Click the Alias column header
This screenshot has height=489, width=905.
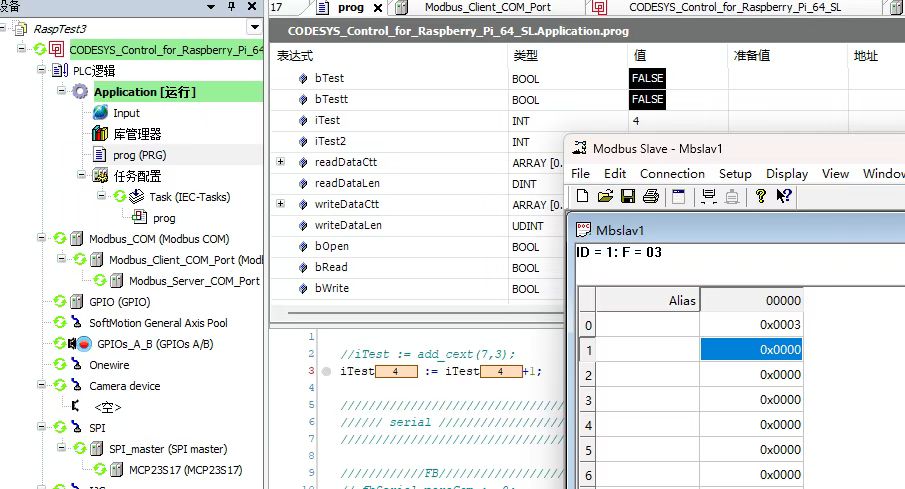point(648,300)
